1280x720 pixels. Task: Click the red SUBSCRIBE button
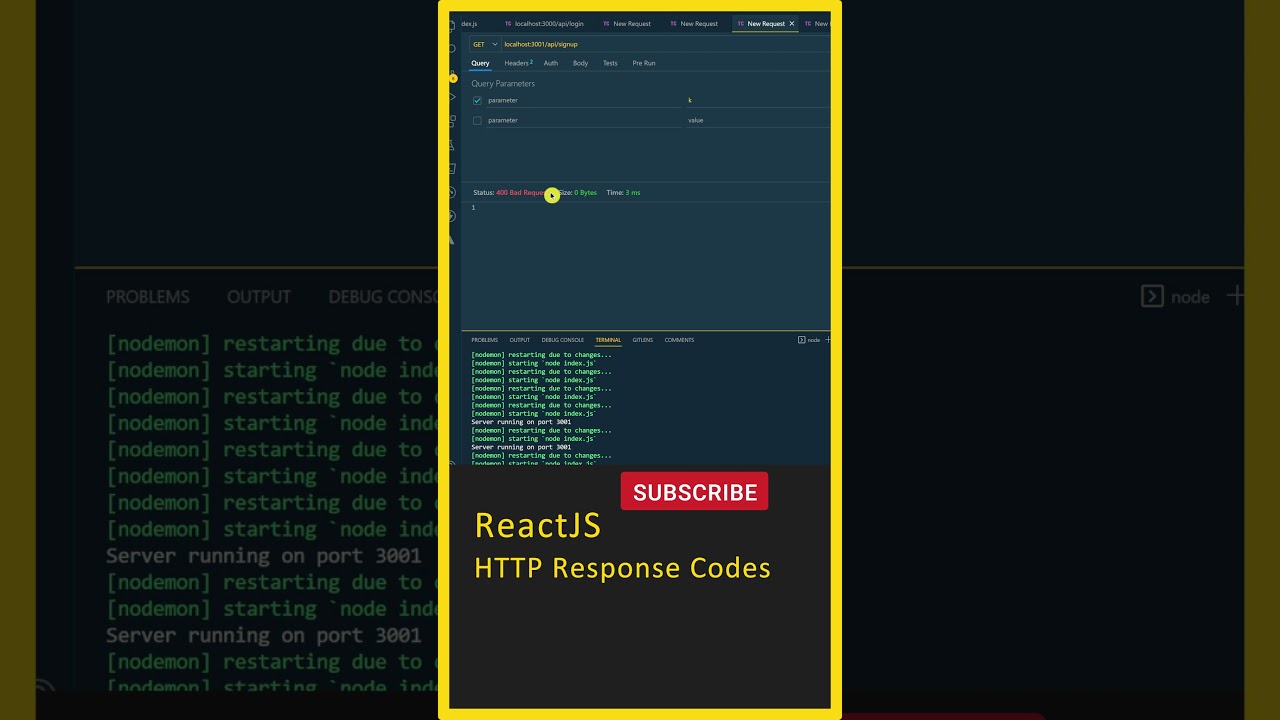[694, 491]
